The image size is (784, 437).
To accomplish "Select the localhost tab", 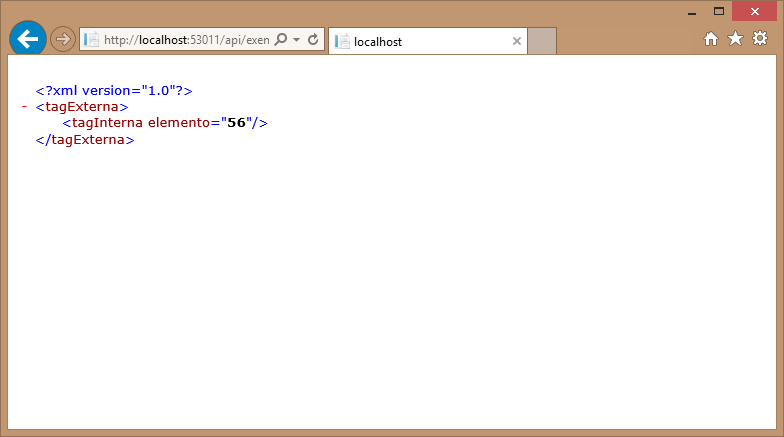I will (x=428, y=41).
